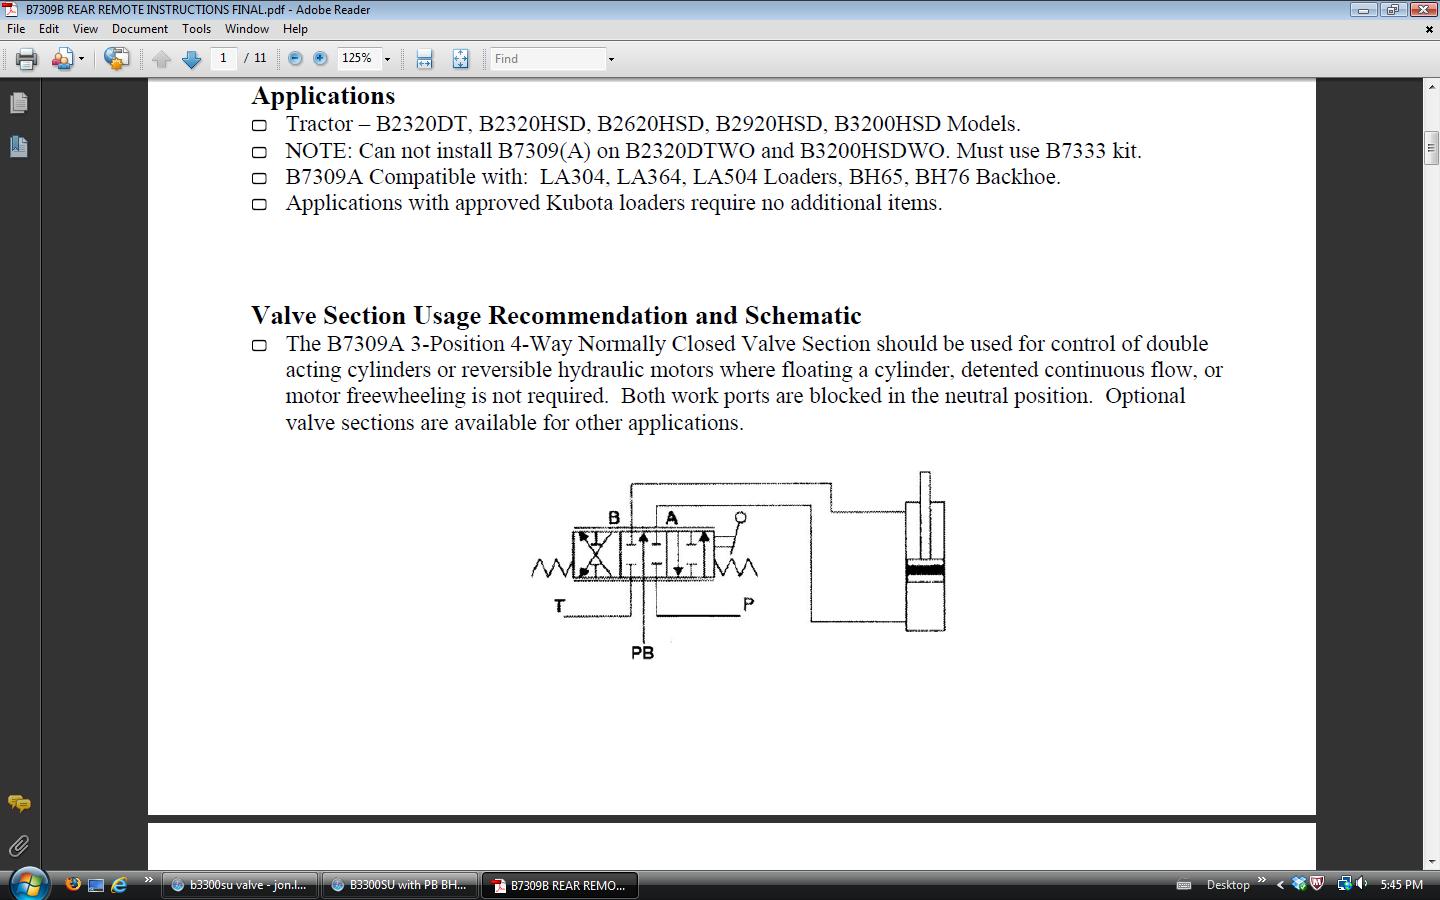
Task: Click the McAfee shield tray icon
Action: (1317, 884)
